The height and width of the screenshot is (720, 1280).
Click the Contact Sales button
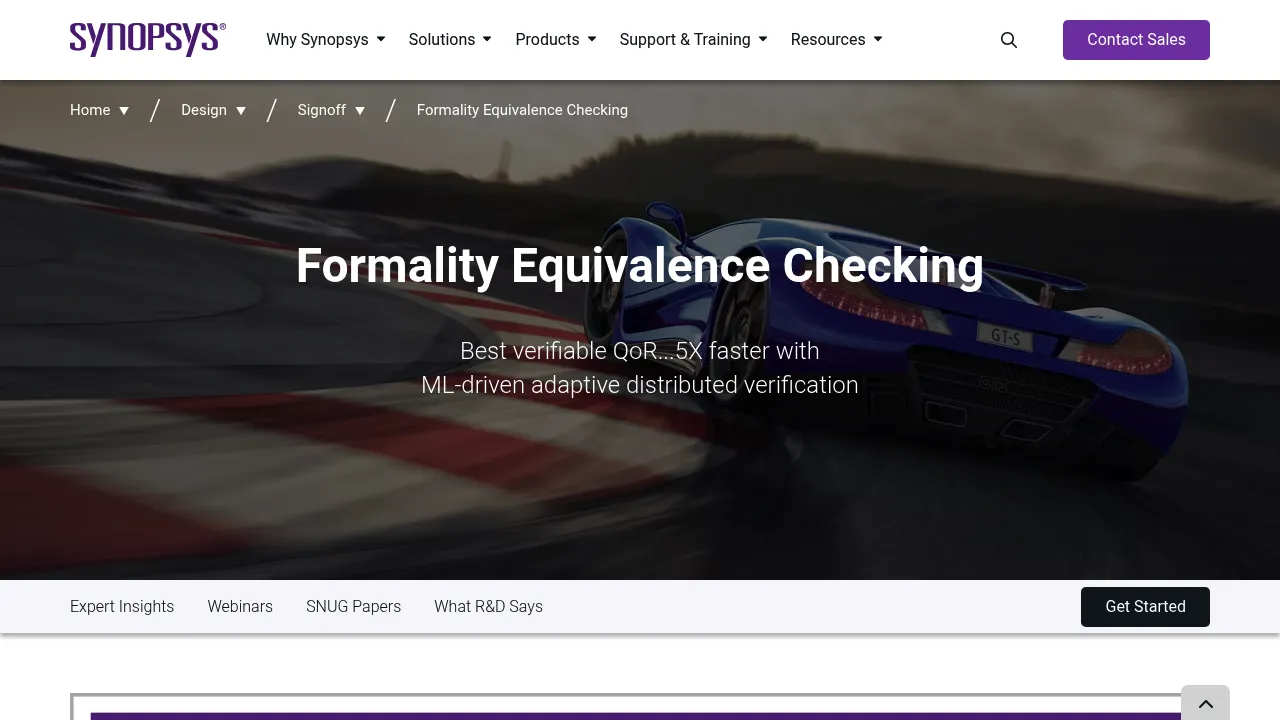(x=1136, y=40)
